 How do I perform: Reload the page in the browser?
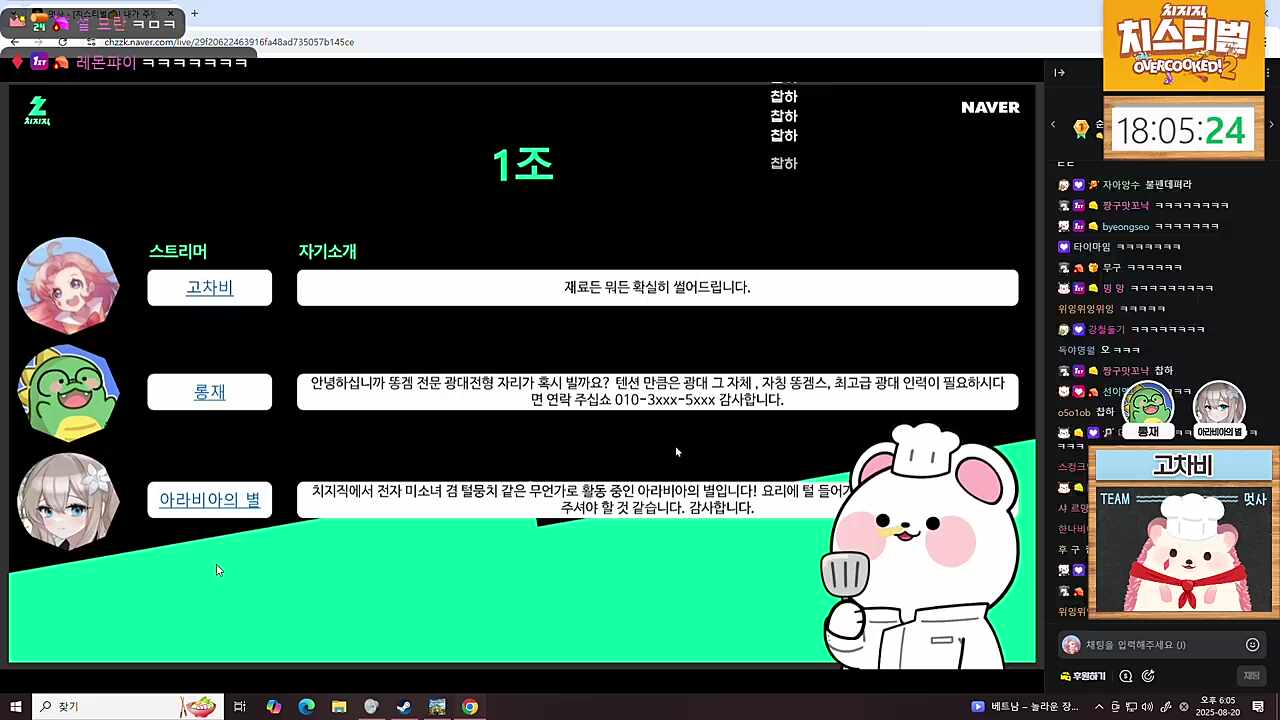[62, 42]
